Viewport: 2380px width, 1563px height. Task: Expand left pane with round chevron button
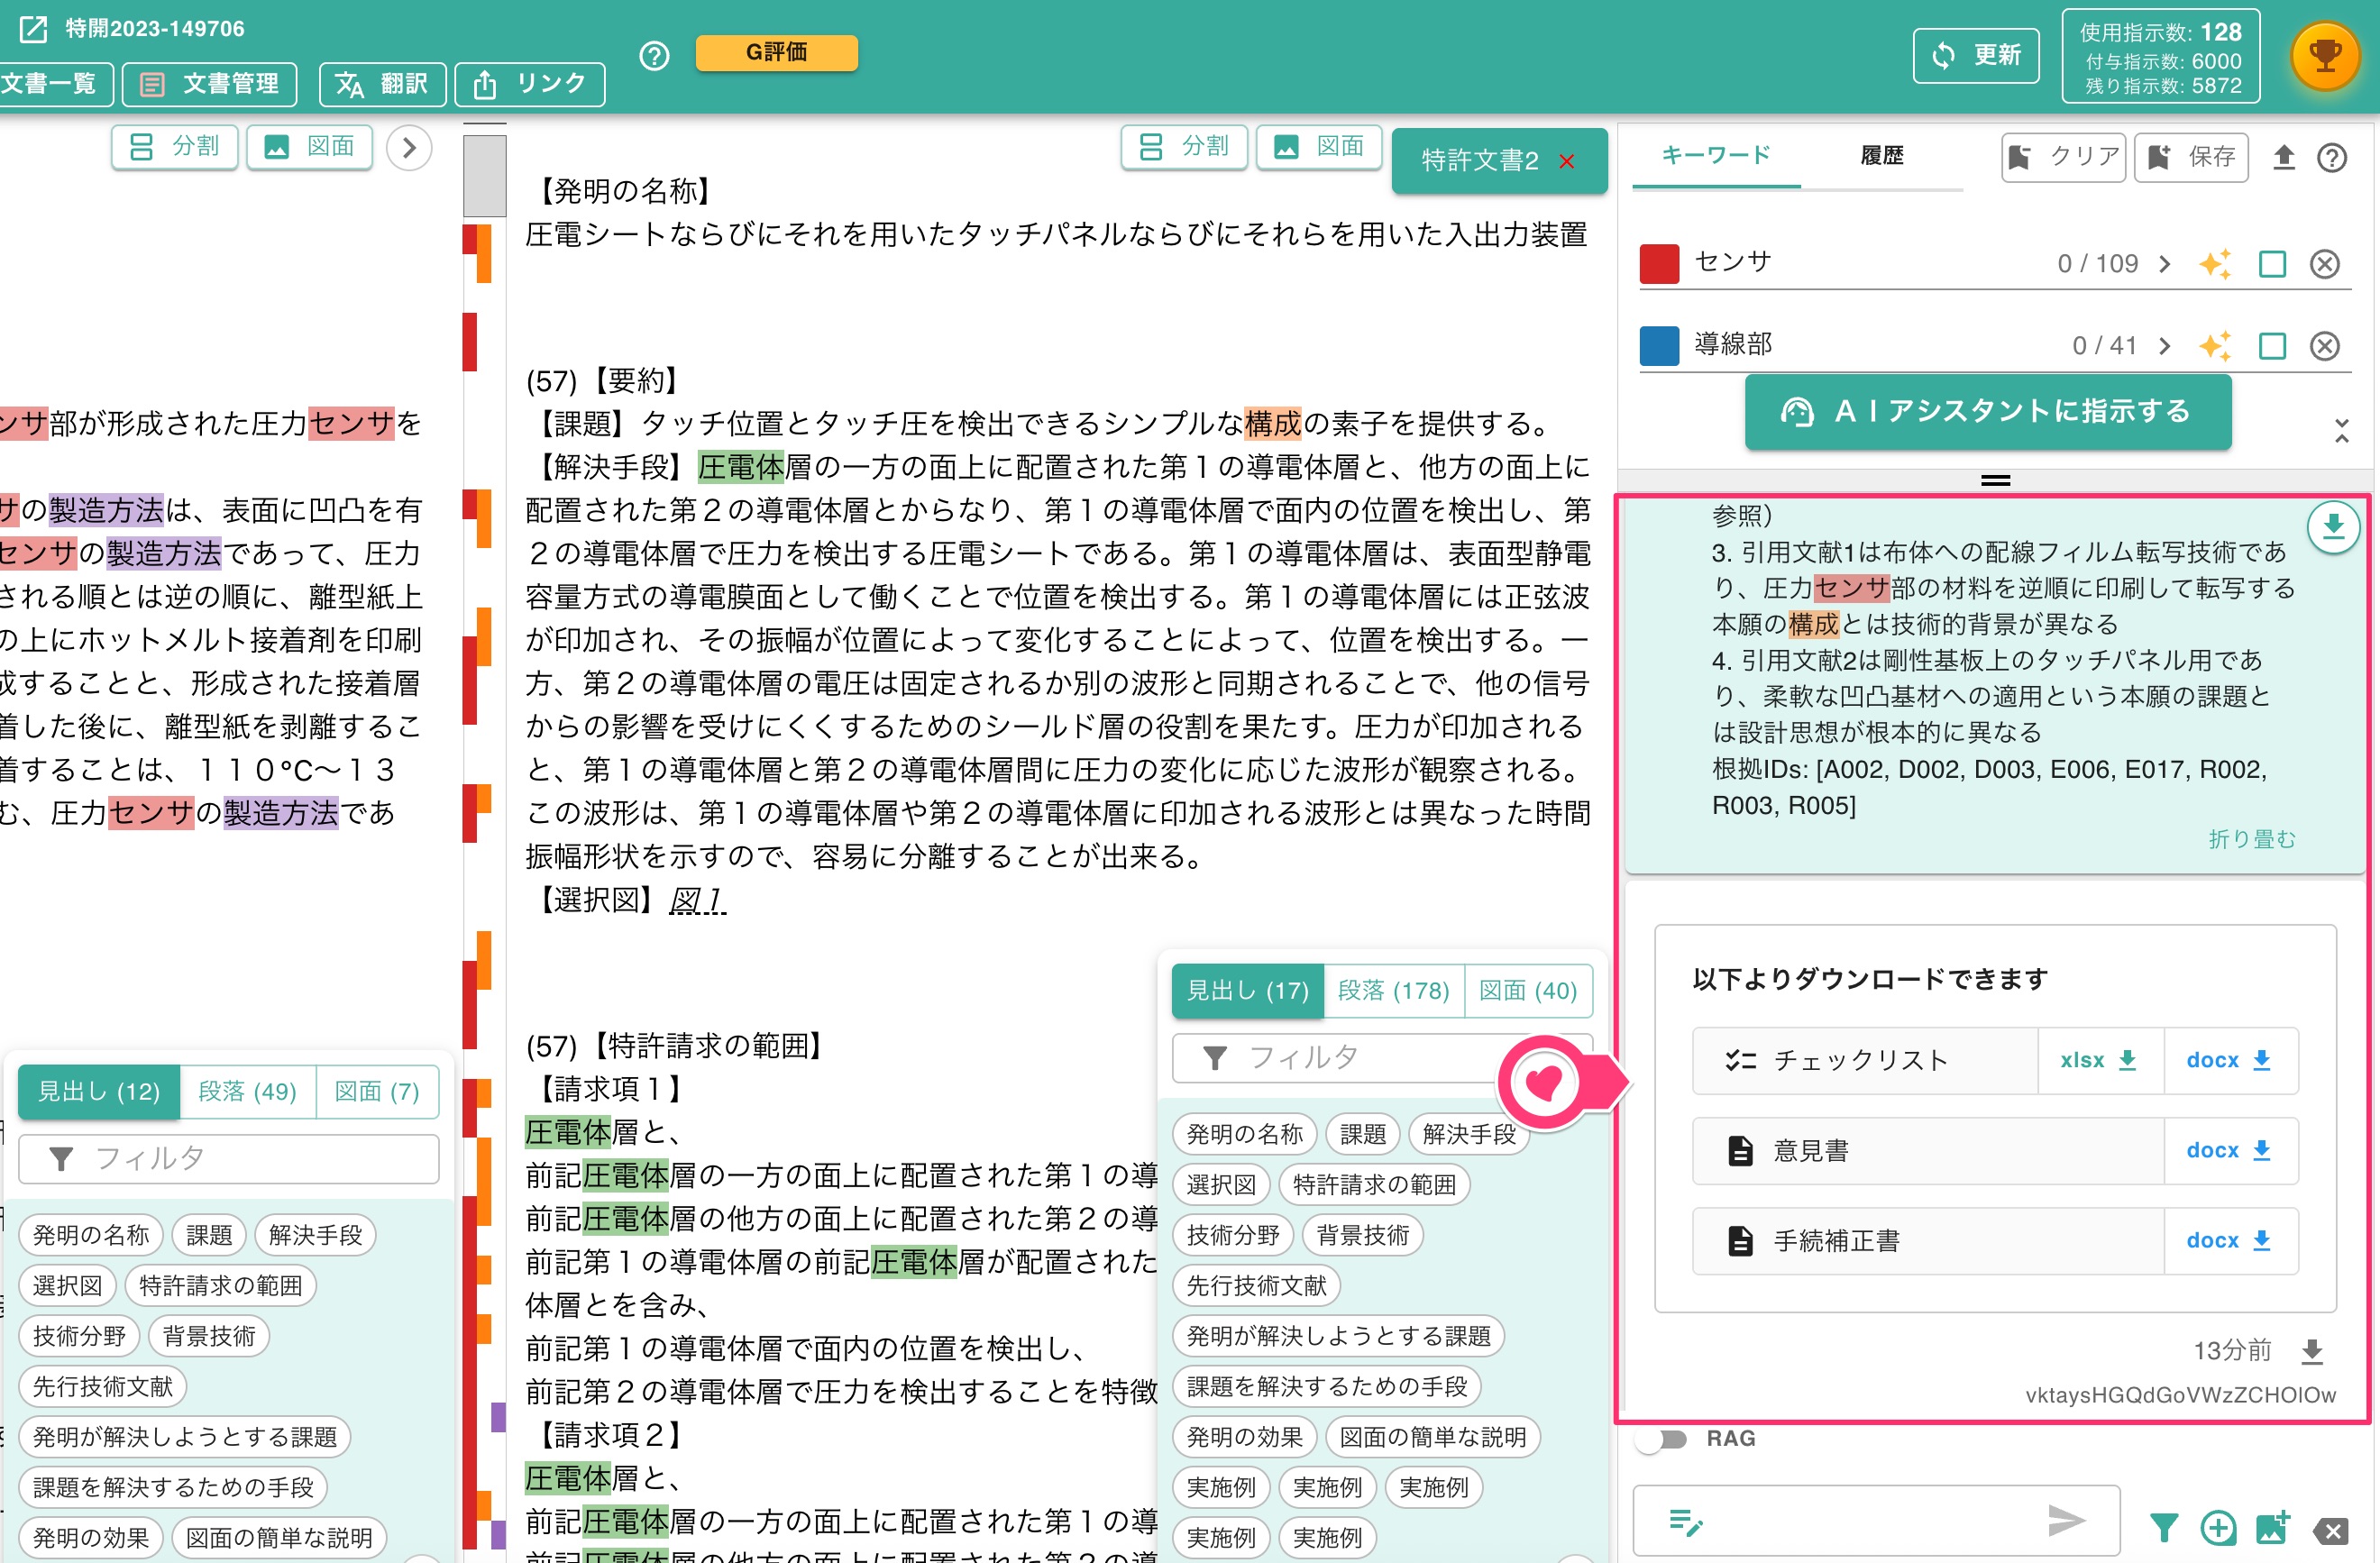pyautogui.click(x=409, y=148)
